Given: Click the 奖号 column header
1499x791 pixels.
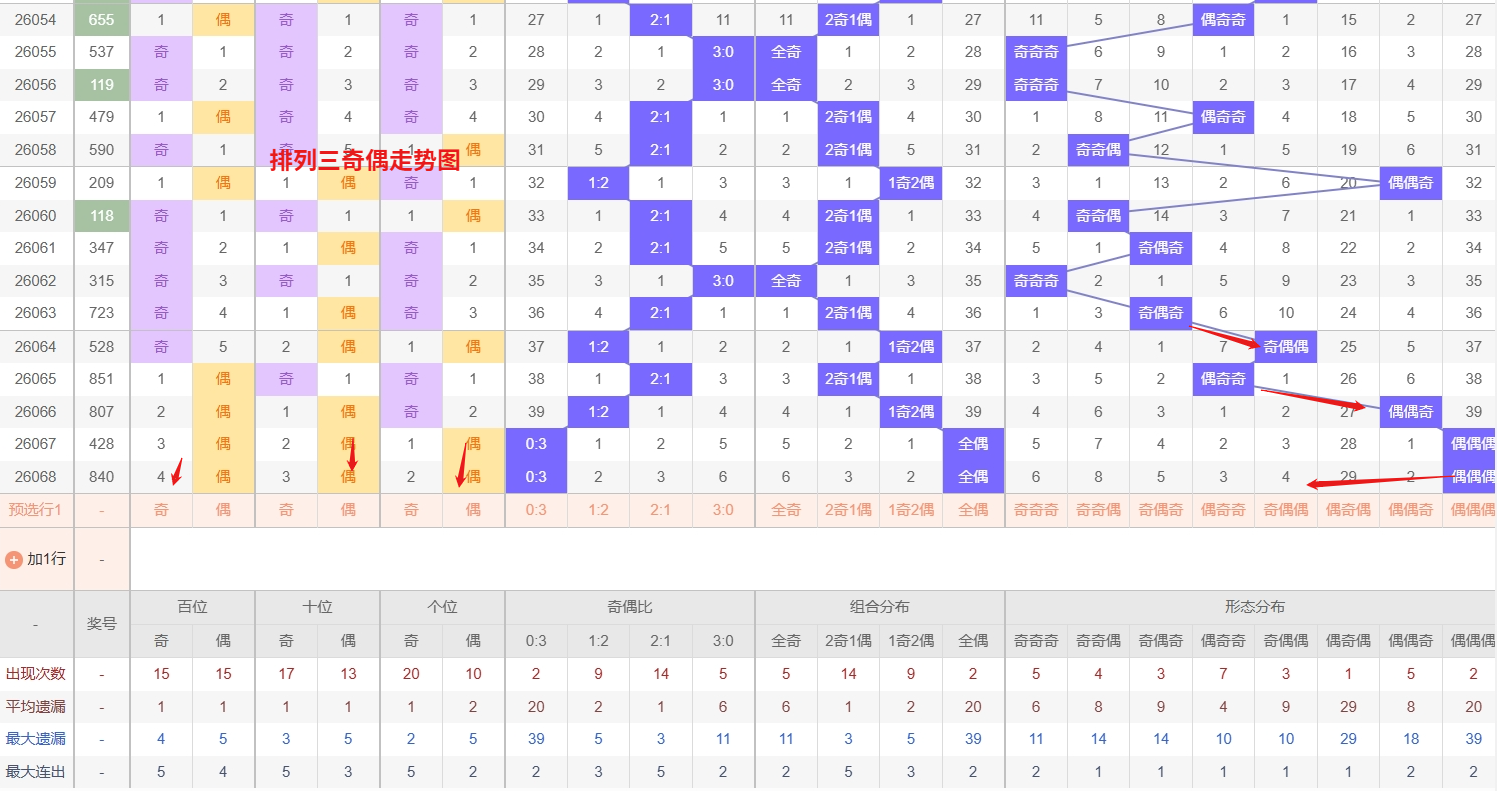Looking at the screenshot, I should pos(102,623).
